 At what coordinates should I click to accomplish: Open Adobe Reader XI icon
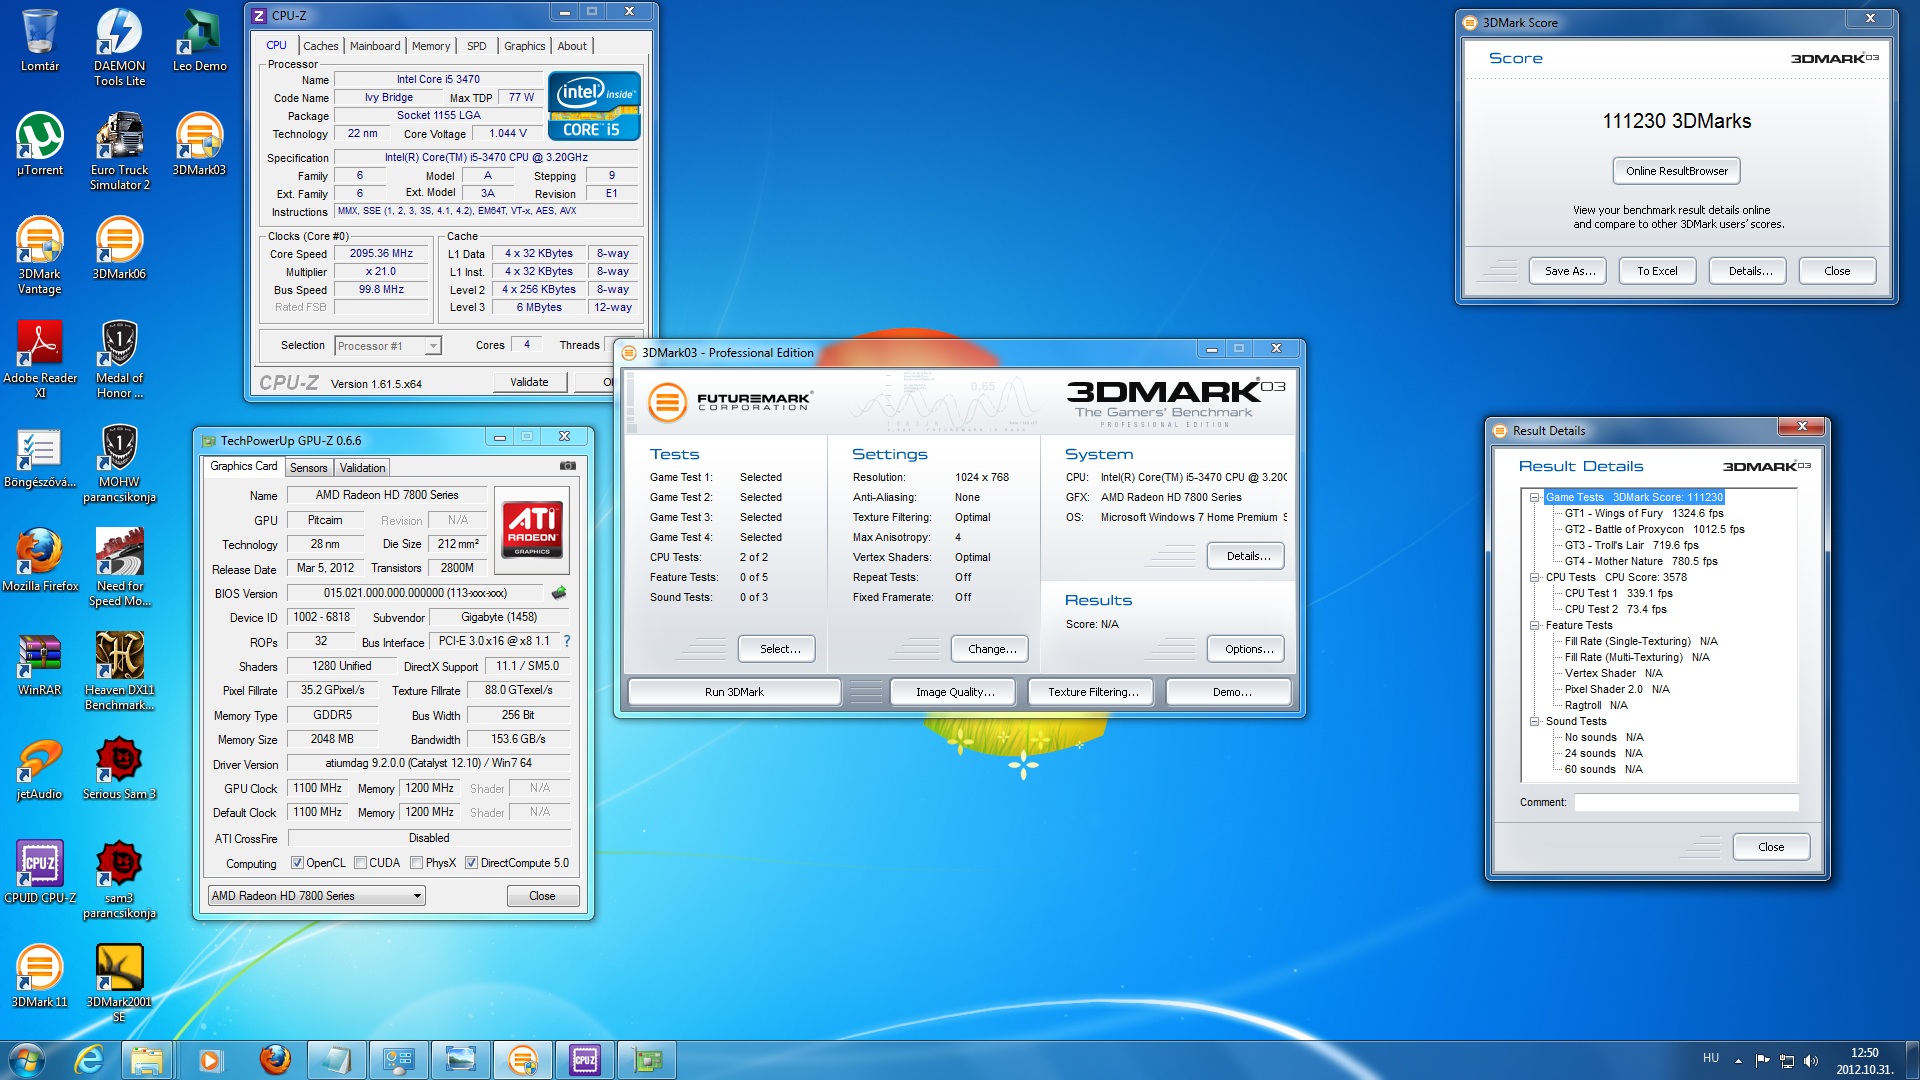point(40,359)
